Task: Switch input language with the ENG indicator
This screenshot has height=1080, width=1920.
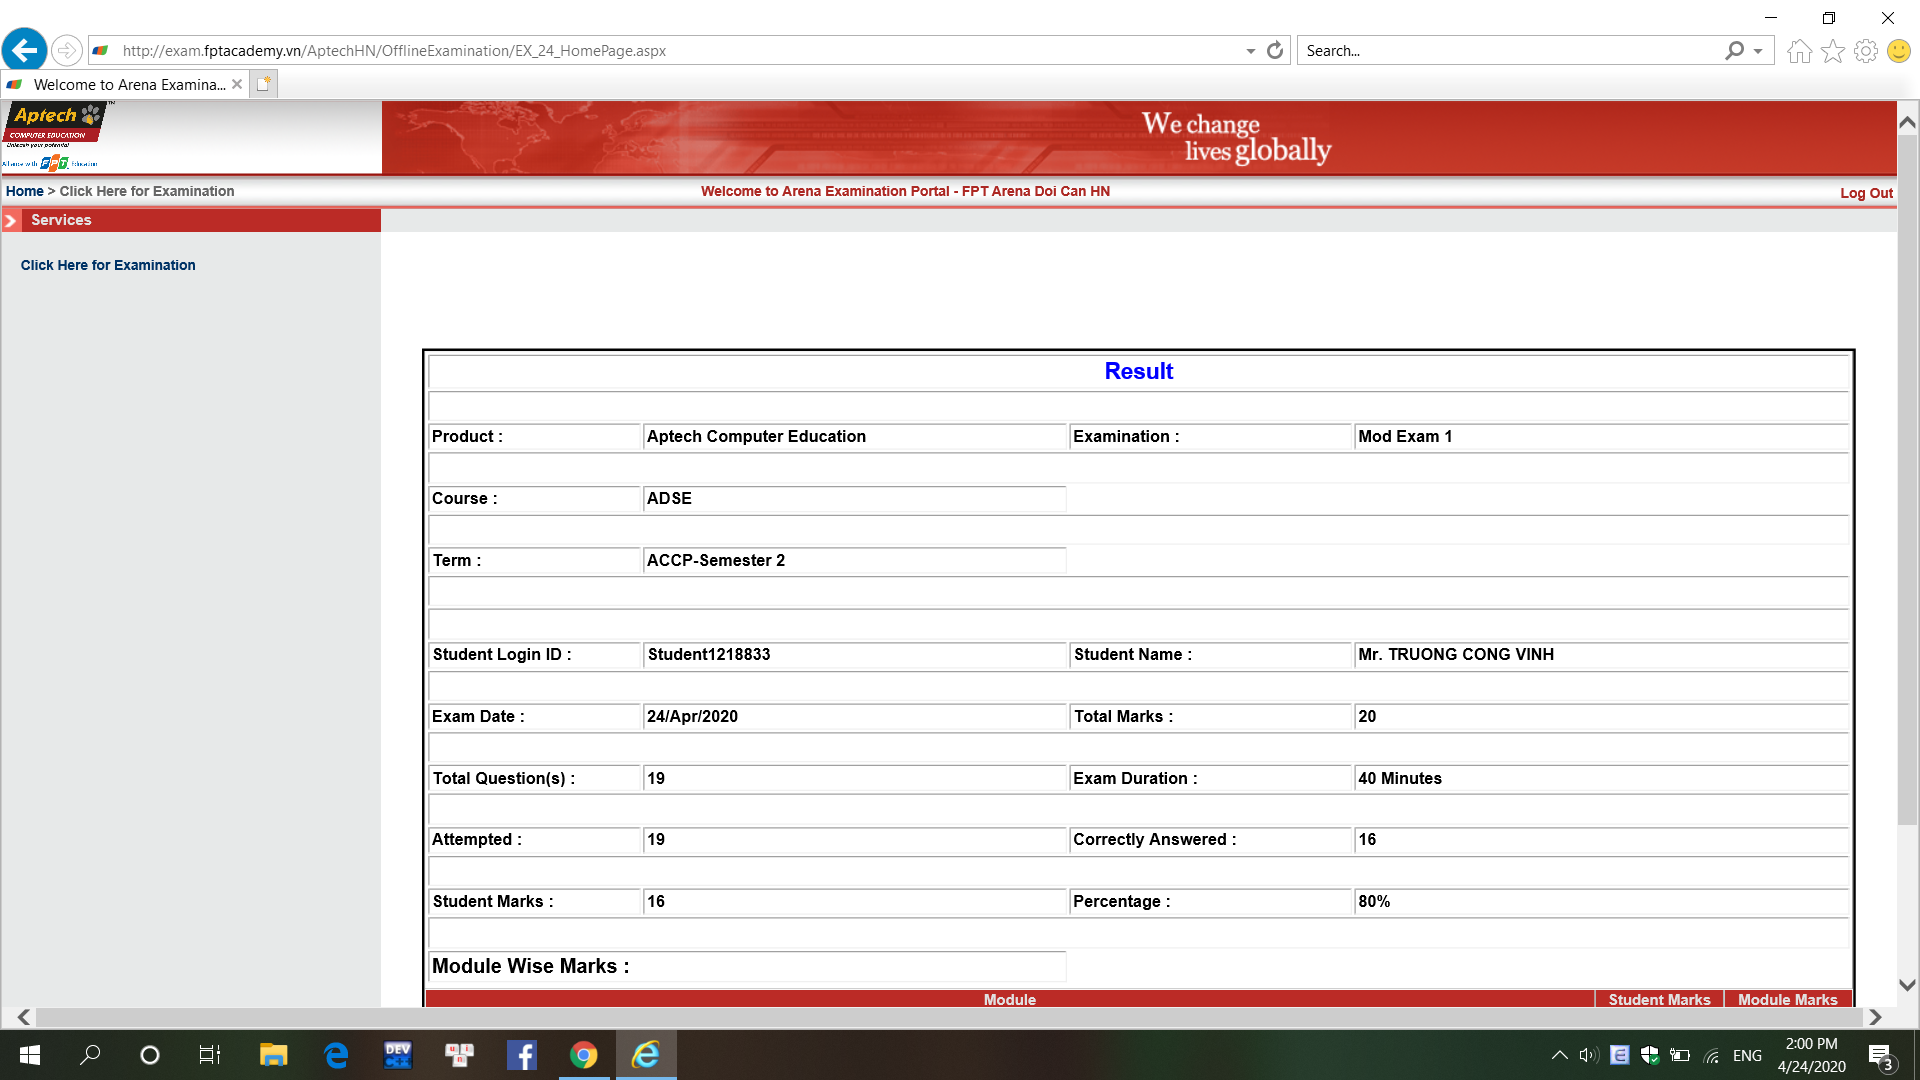Action: (x=1747, y=1055)
